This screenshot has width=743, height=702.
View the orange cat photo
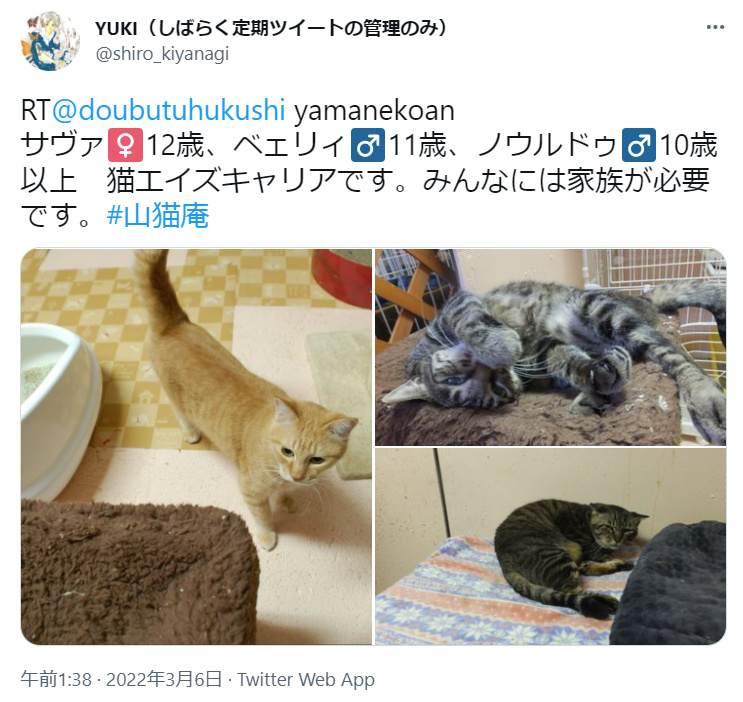[196, 447]
